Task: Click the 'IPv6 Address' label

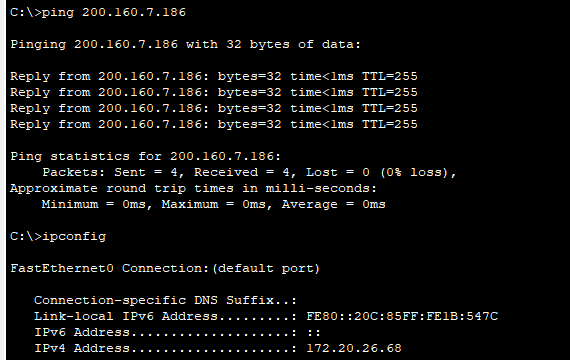Action: pyautogui.click(x=82, y=332)
